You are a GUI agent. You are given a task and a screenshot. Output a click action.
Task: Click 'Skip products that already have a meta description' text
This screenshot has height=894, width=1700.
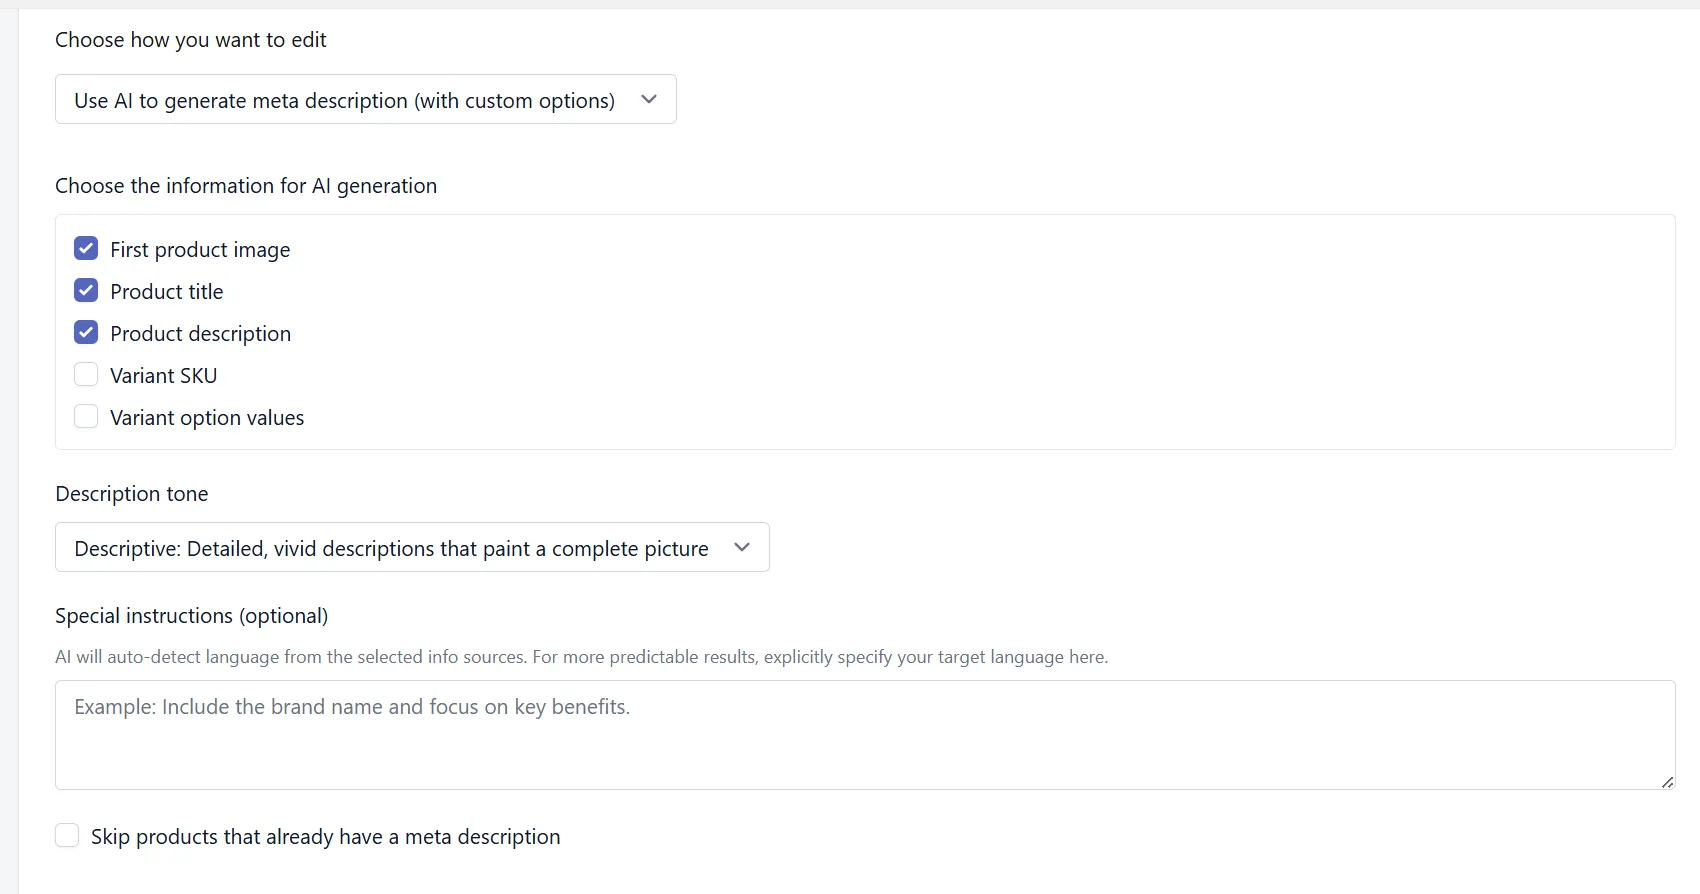(x=326, y=836)
